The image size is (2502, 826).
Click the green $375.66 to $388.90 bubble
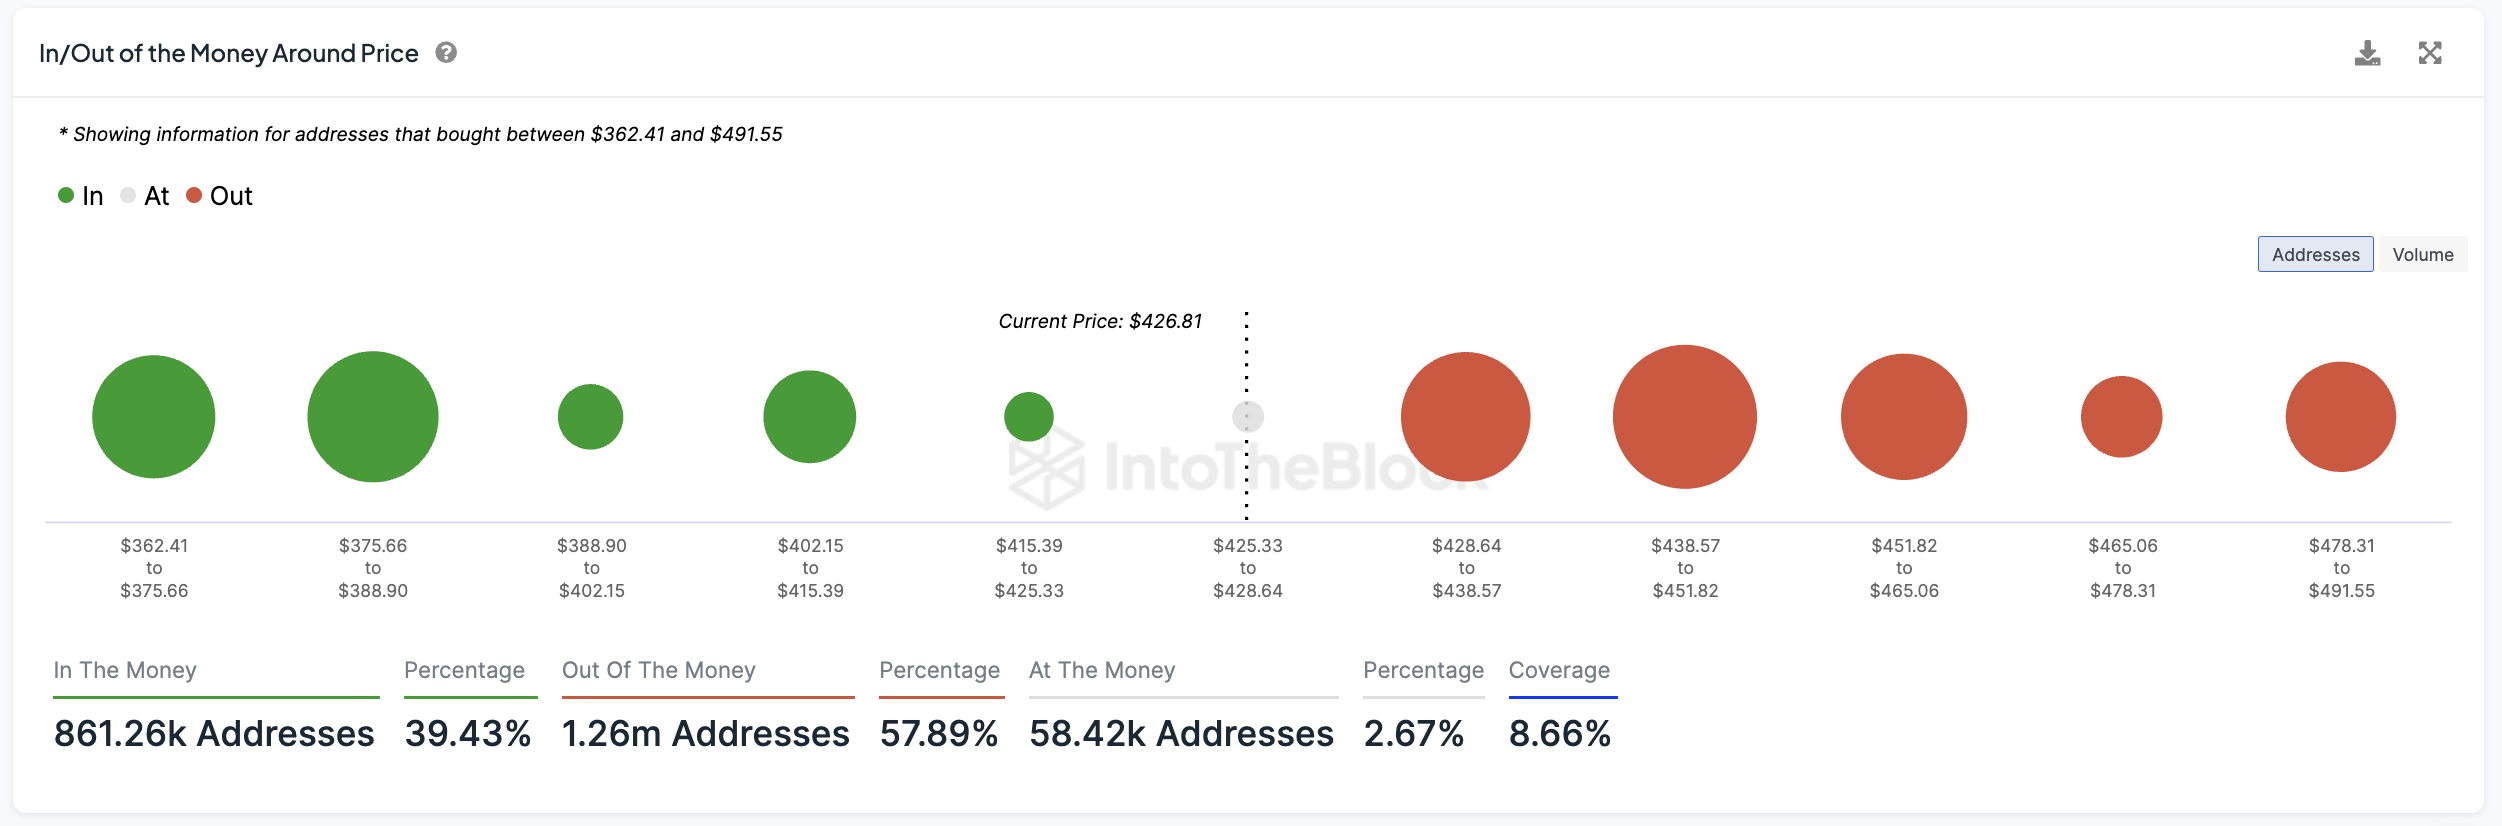pyautogui.click(x=373, y=417)
